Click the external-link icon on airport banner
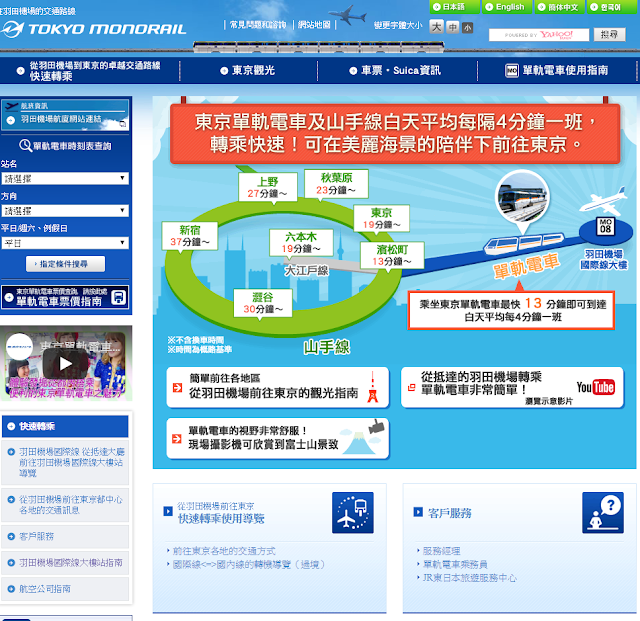 (x=123, y=124)
